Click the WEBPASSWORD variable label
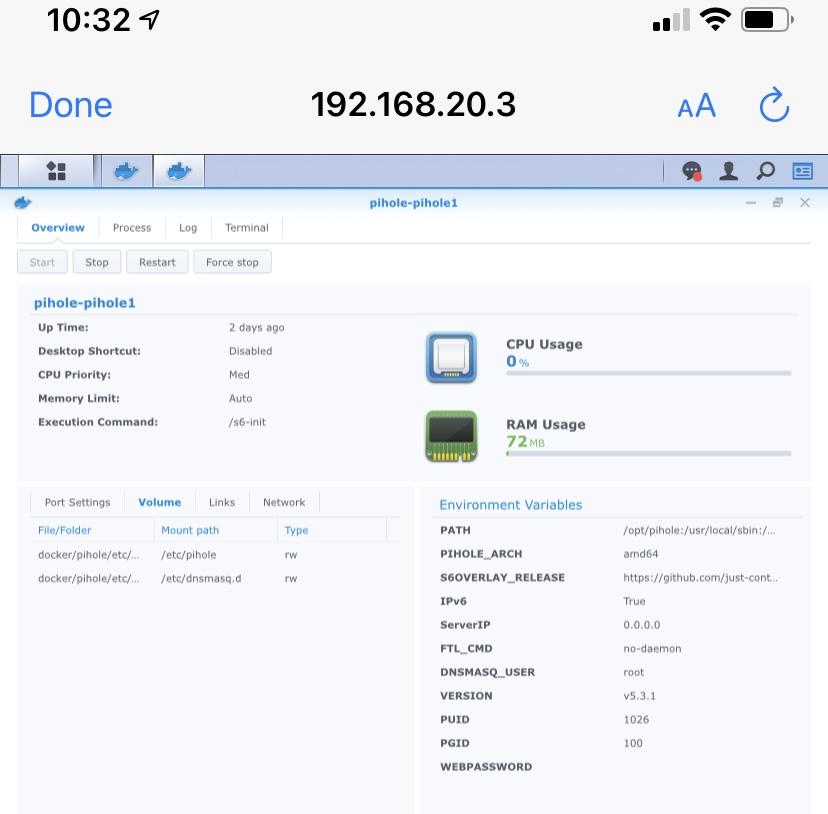 pyautogui.click(x=486, y=767)
